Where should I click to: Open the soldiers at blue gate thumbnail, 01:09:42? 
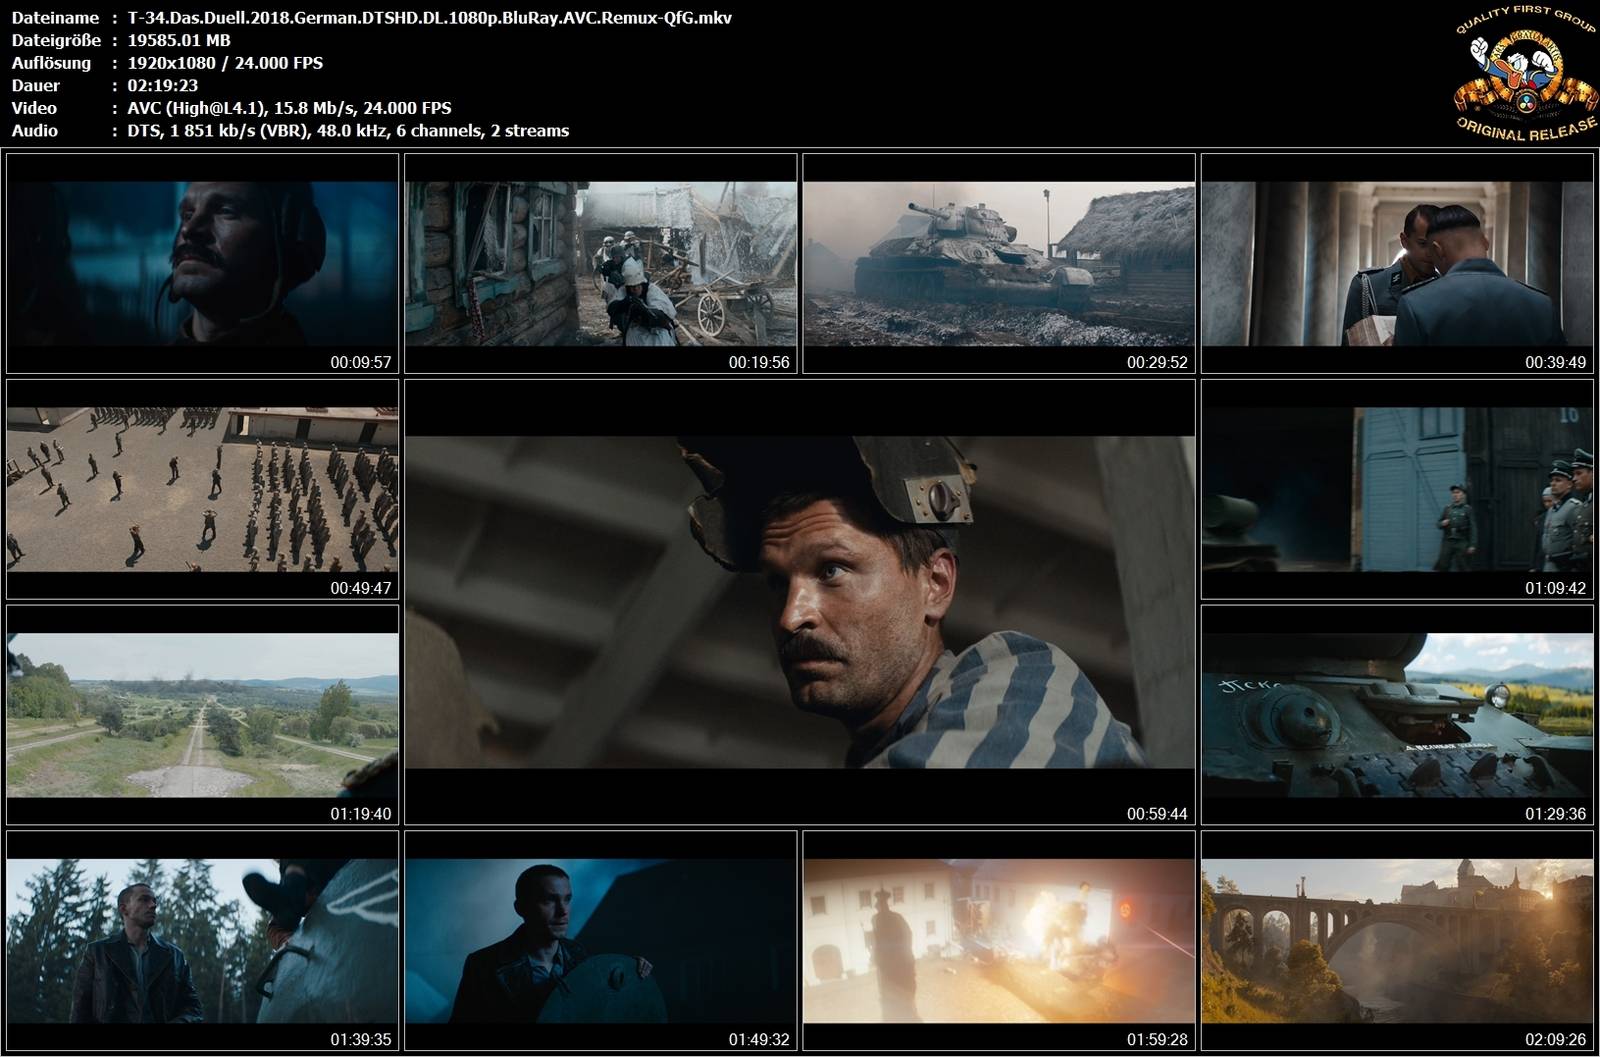pos(1397,489)
